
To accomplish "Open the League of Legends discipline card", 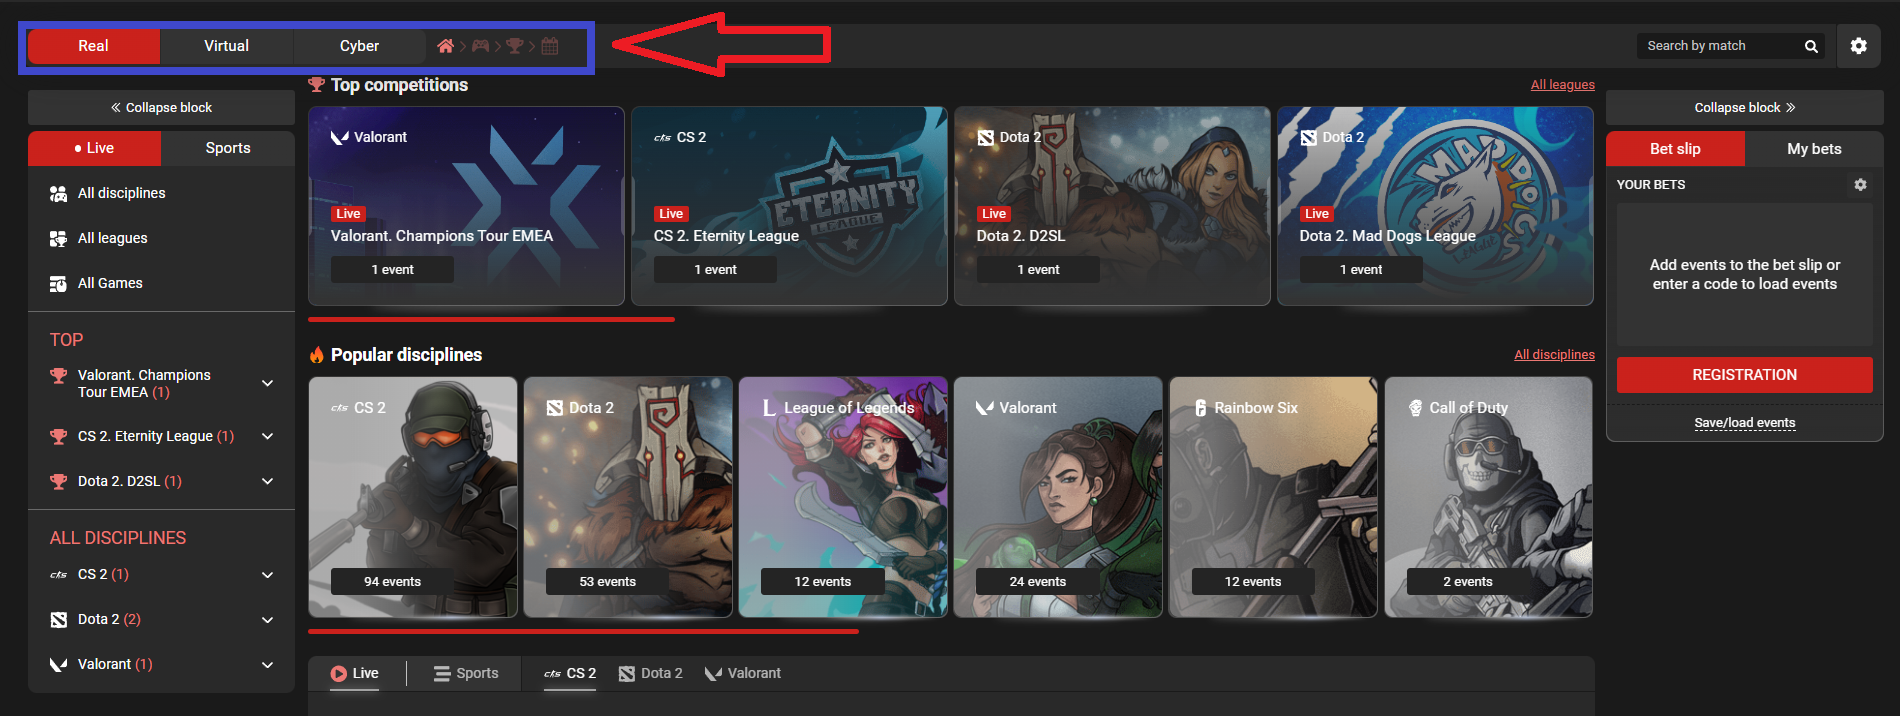I will click(842, 497).
